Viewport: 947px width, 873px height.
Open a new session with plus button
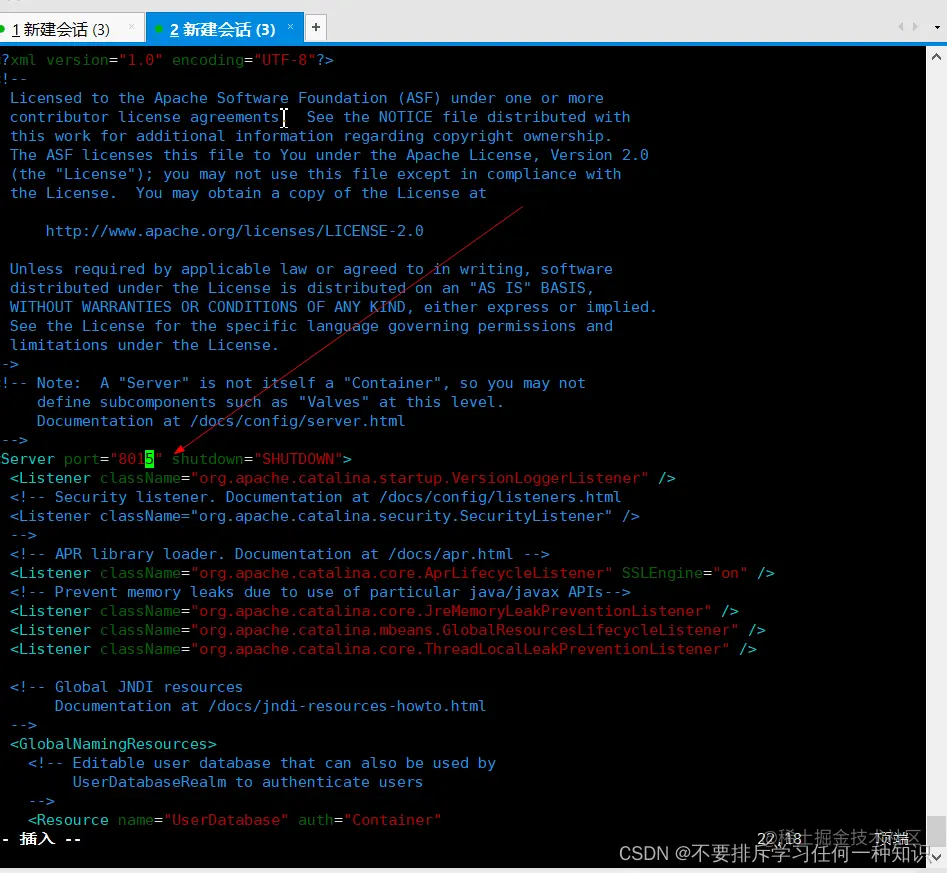315,27
